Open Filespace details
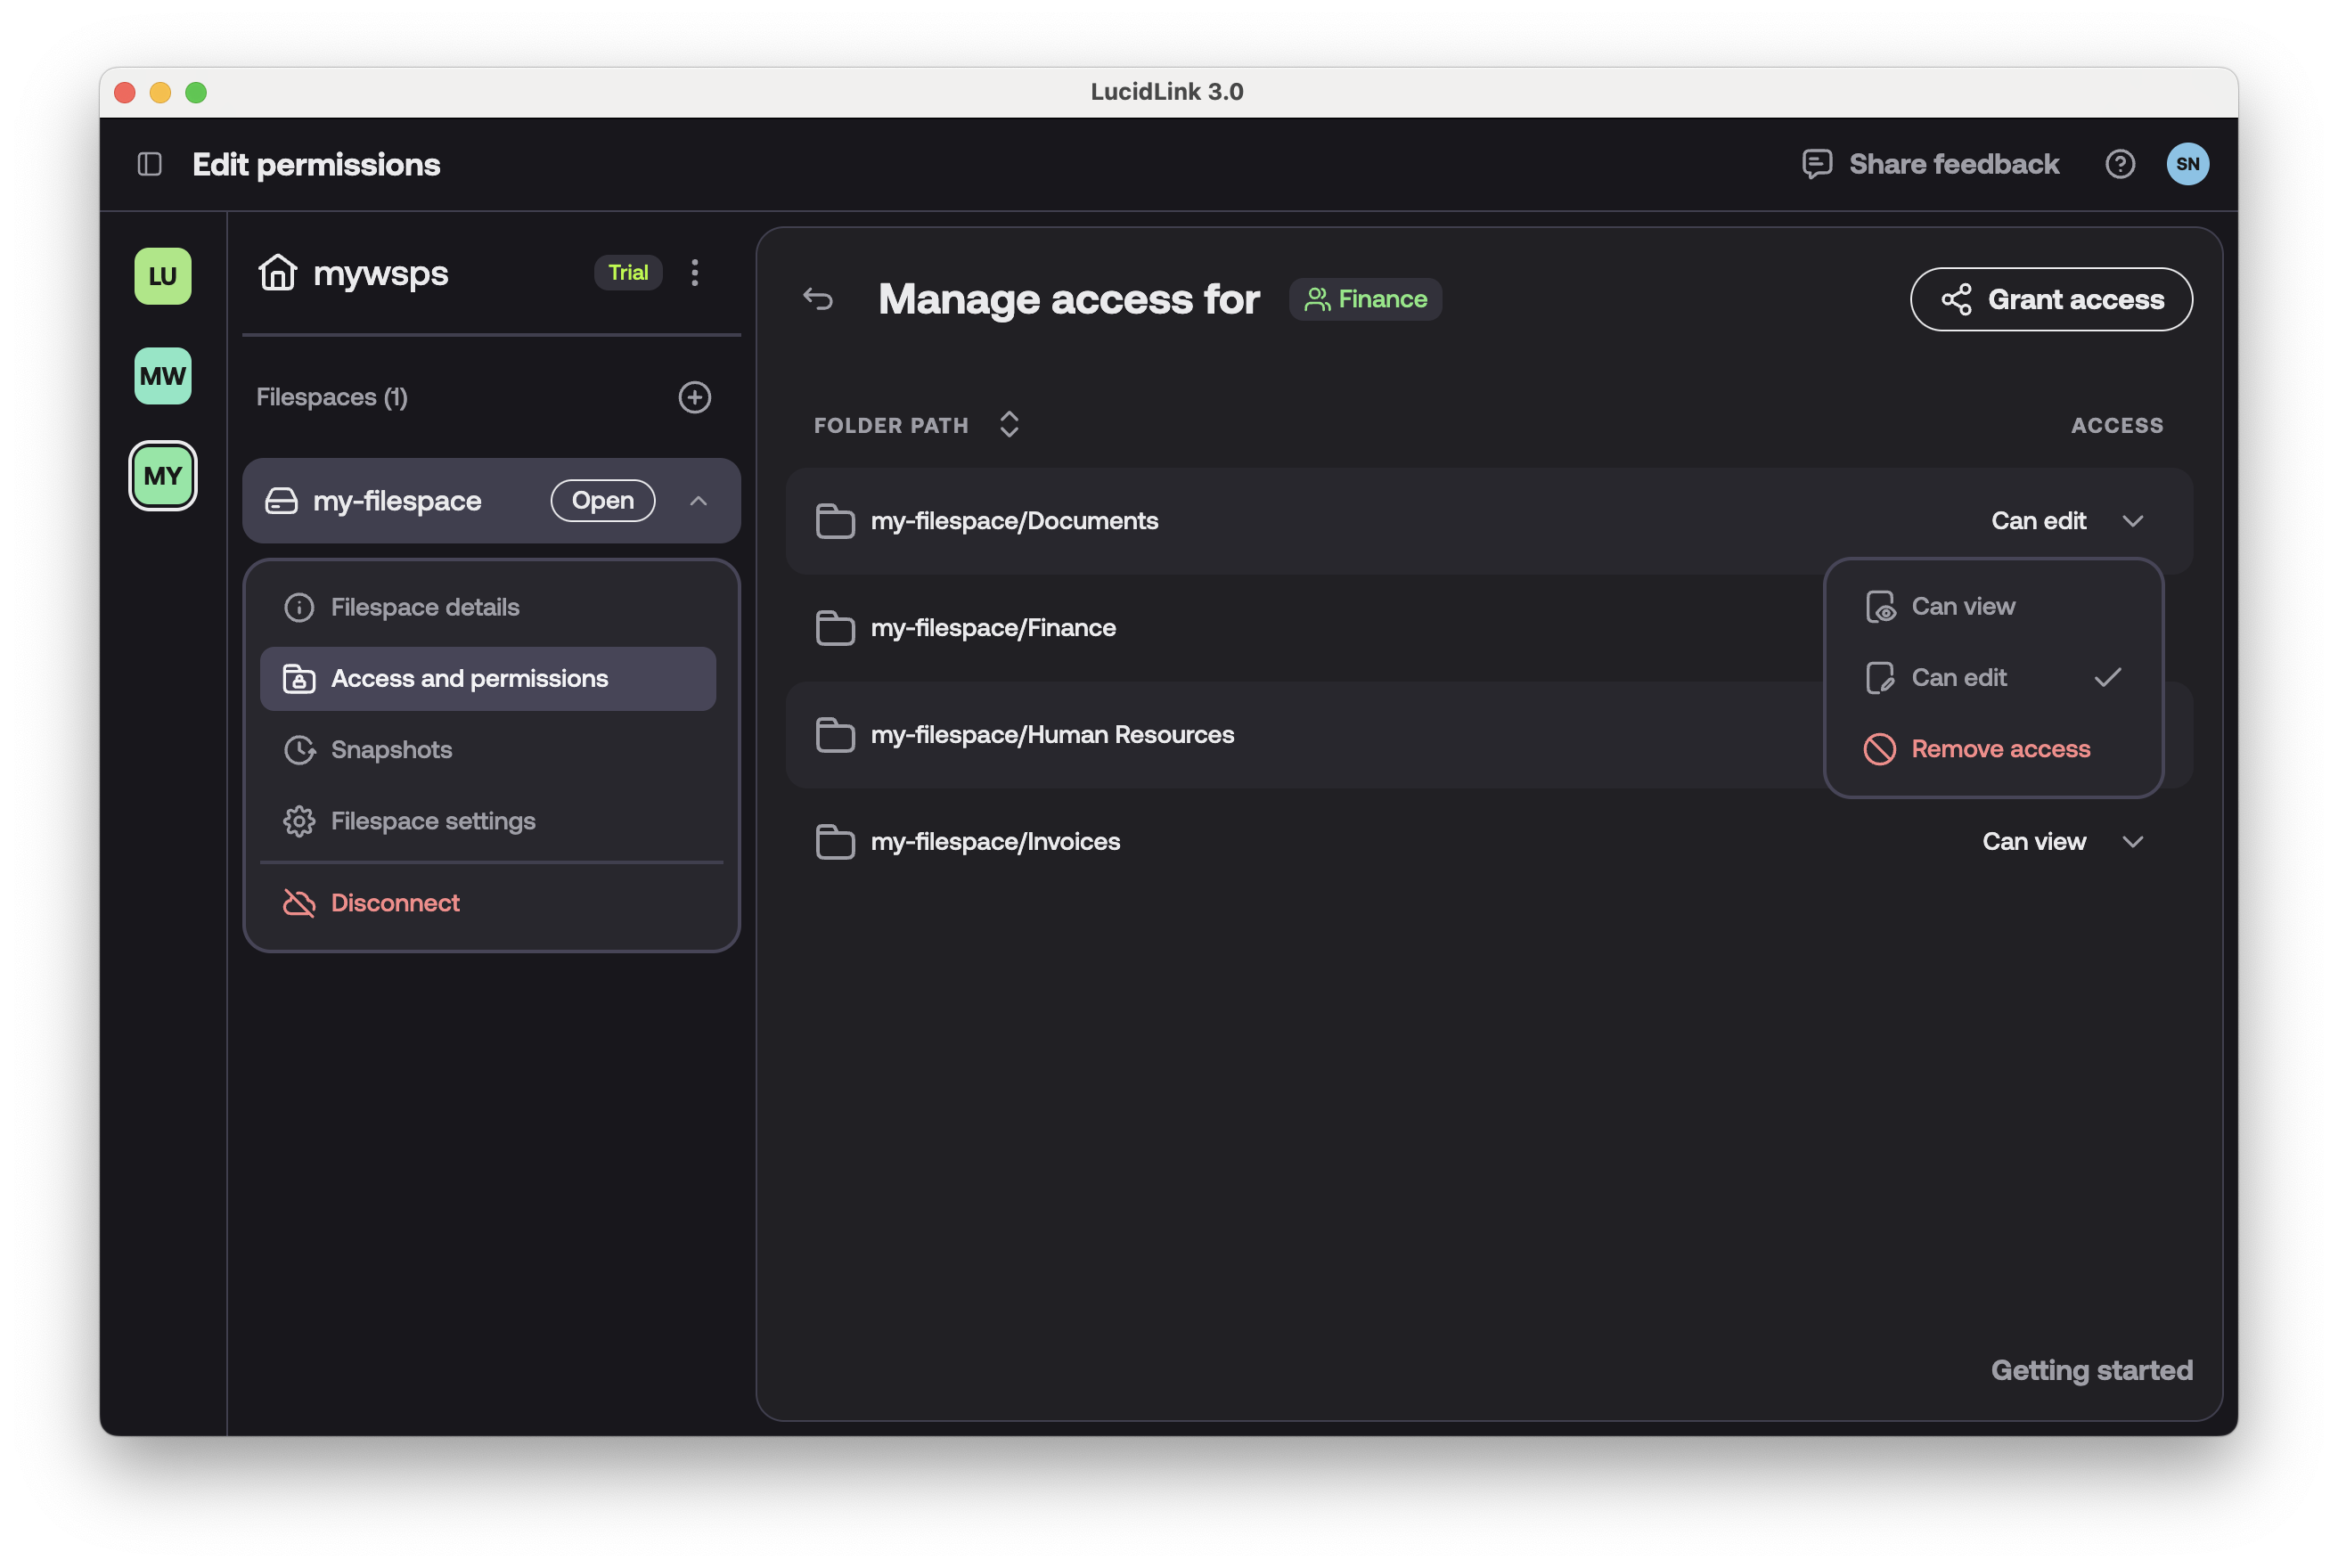This screenshot has width=2338, height=1568. [488, 607]
